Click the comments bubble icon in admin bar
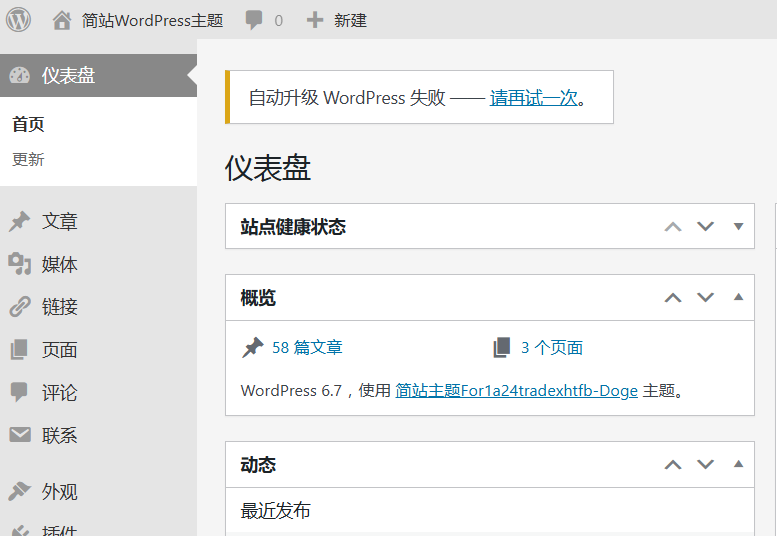The image size is (777, 536). [254, 20]
